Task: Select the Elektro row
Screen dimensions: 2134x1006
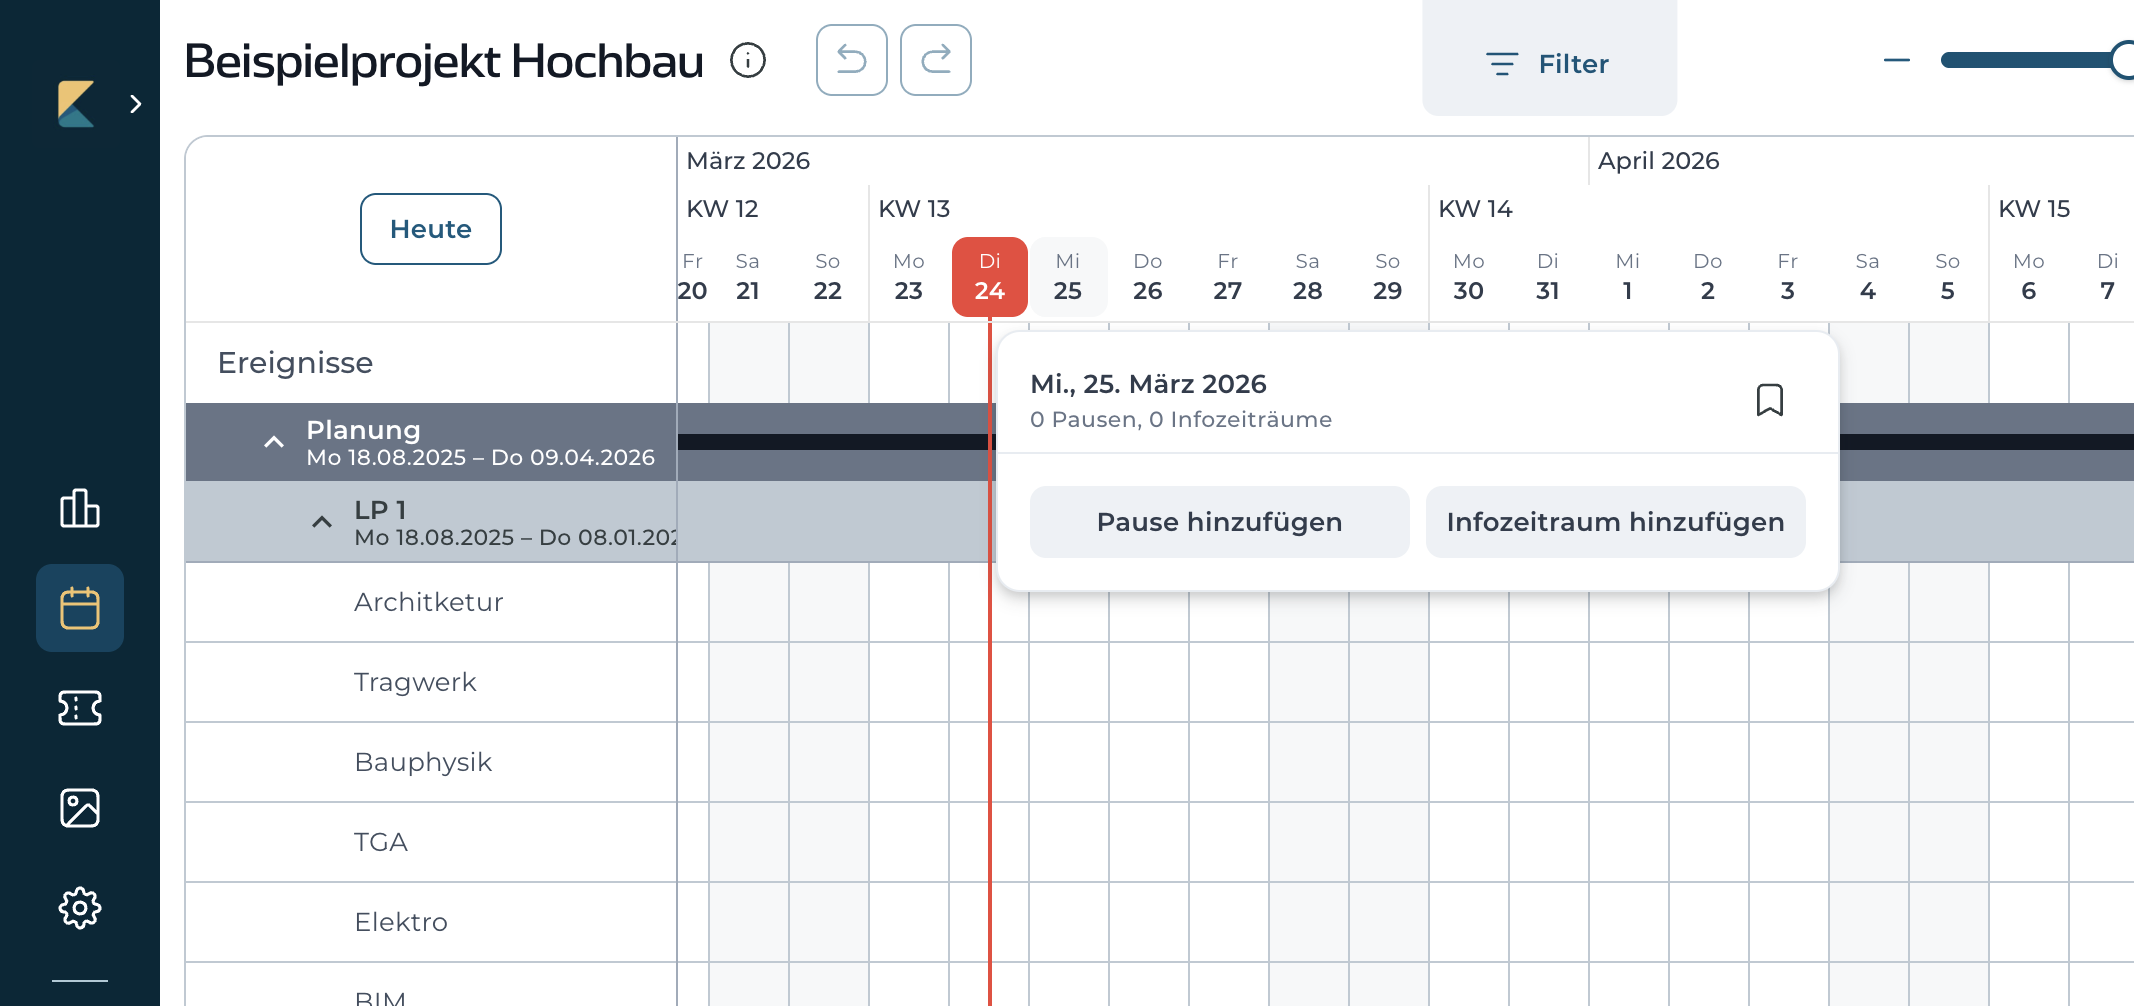Action: tap(431, 922)
